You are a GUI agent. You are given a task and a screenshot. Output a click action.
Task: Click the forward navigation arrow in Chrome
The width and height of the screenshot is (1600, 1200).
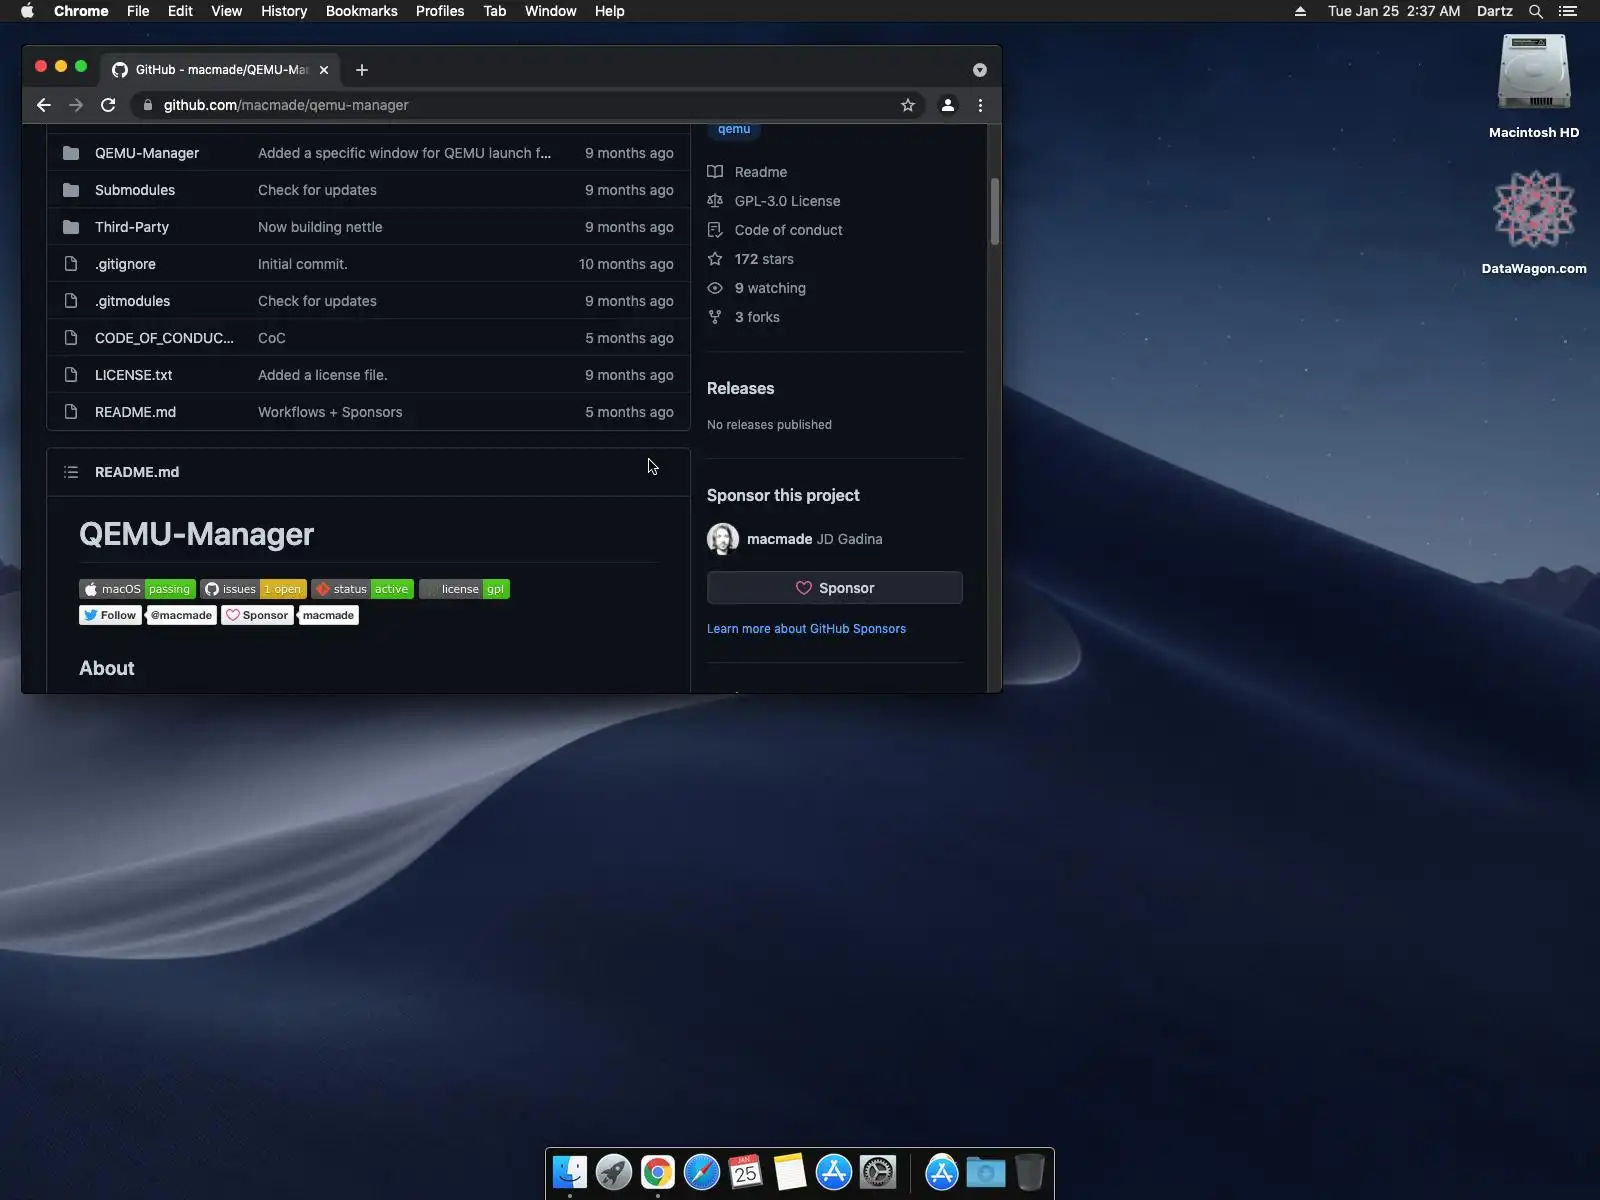coord(76,105)
